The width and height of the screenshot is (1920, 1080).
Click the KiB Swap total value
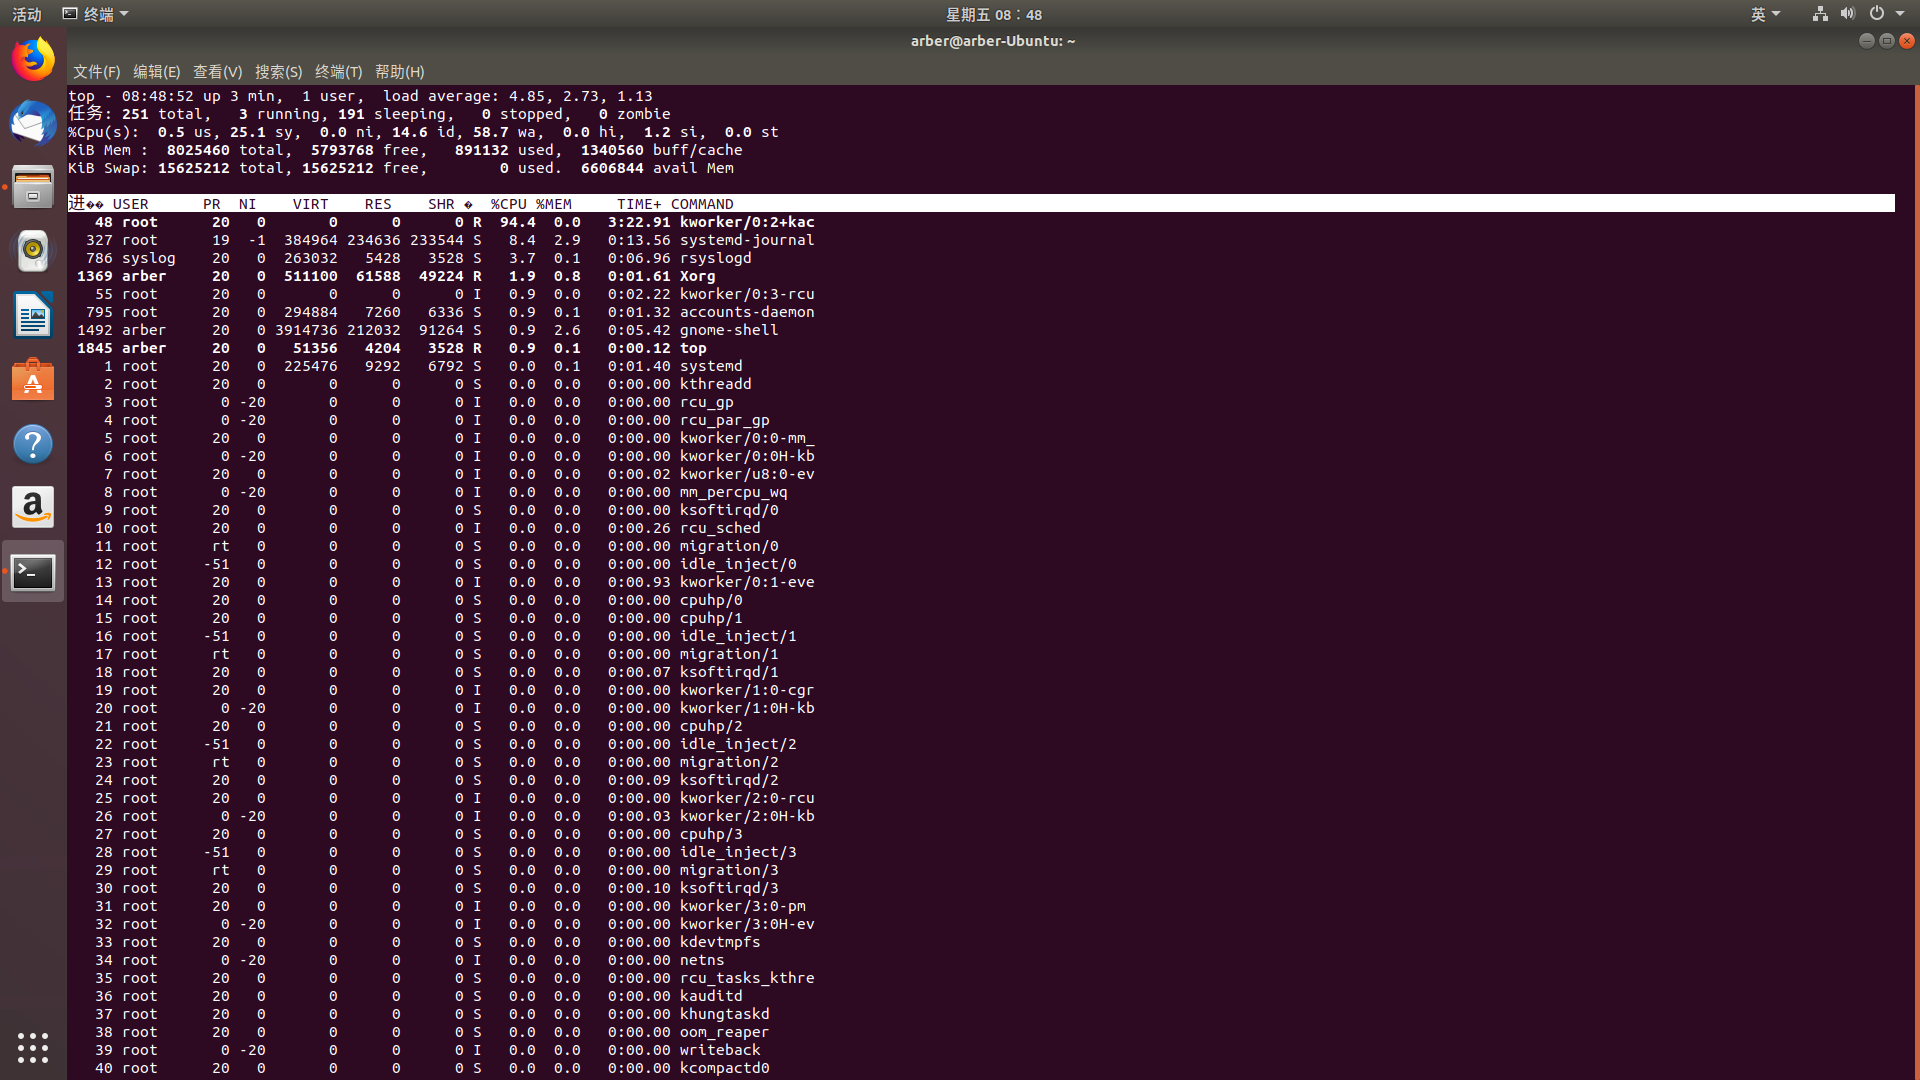193,168
